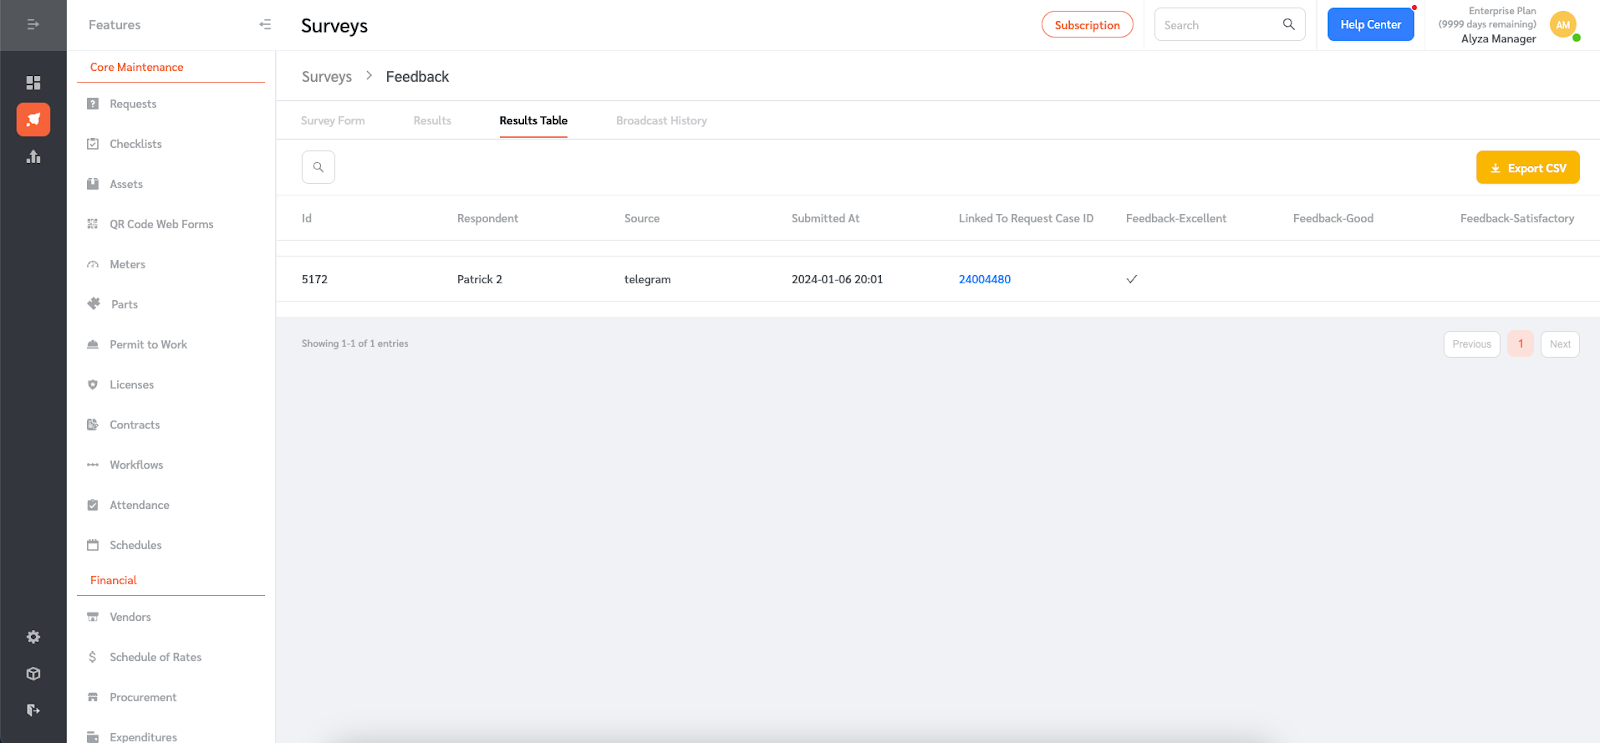1600x743 pixels.
Task: Click the Next page button
Action: coord(1560,344)
